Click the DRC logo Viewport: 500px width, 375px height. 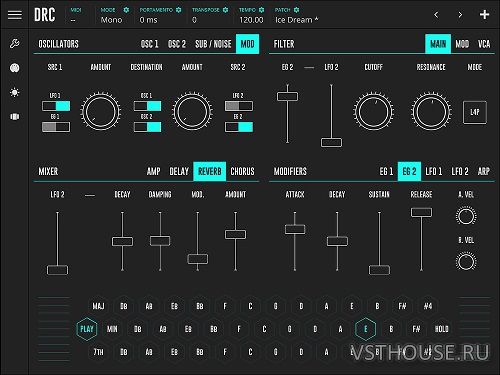[44, 15]
